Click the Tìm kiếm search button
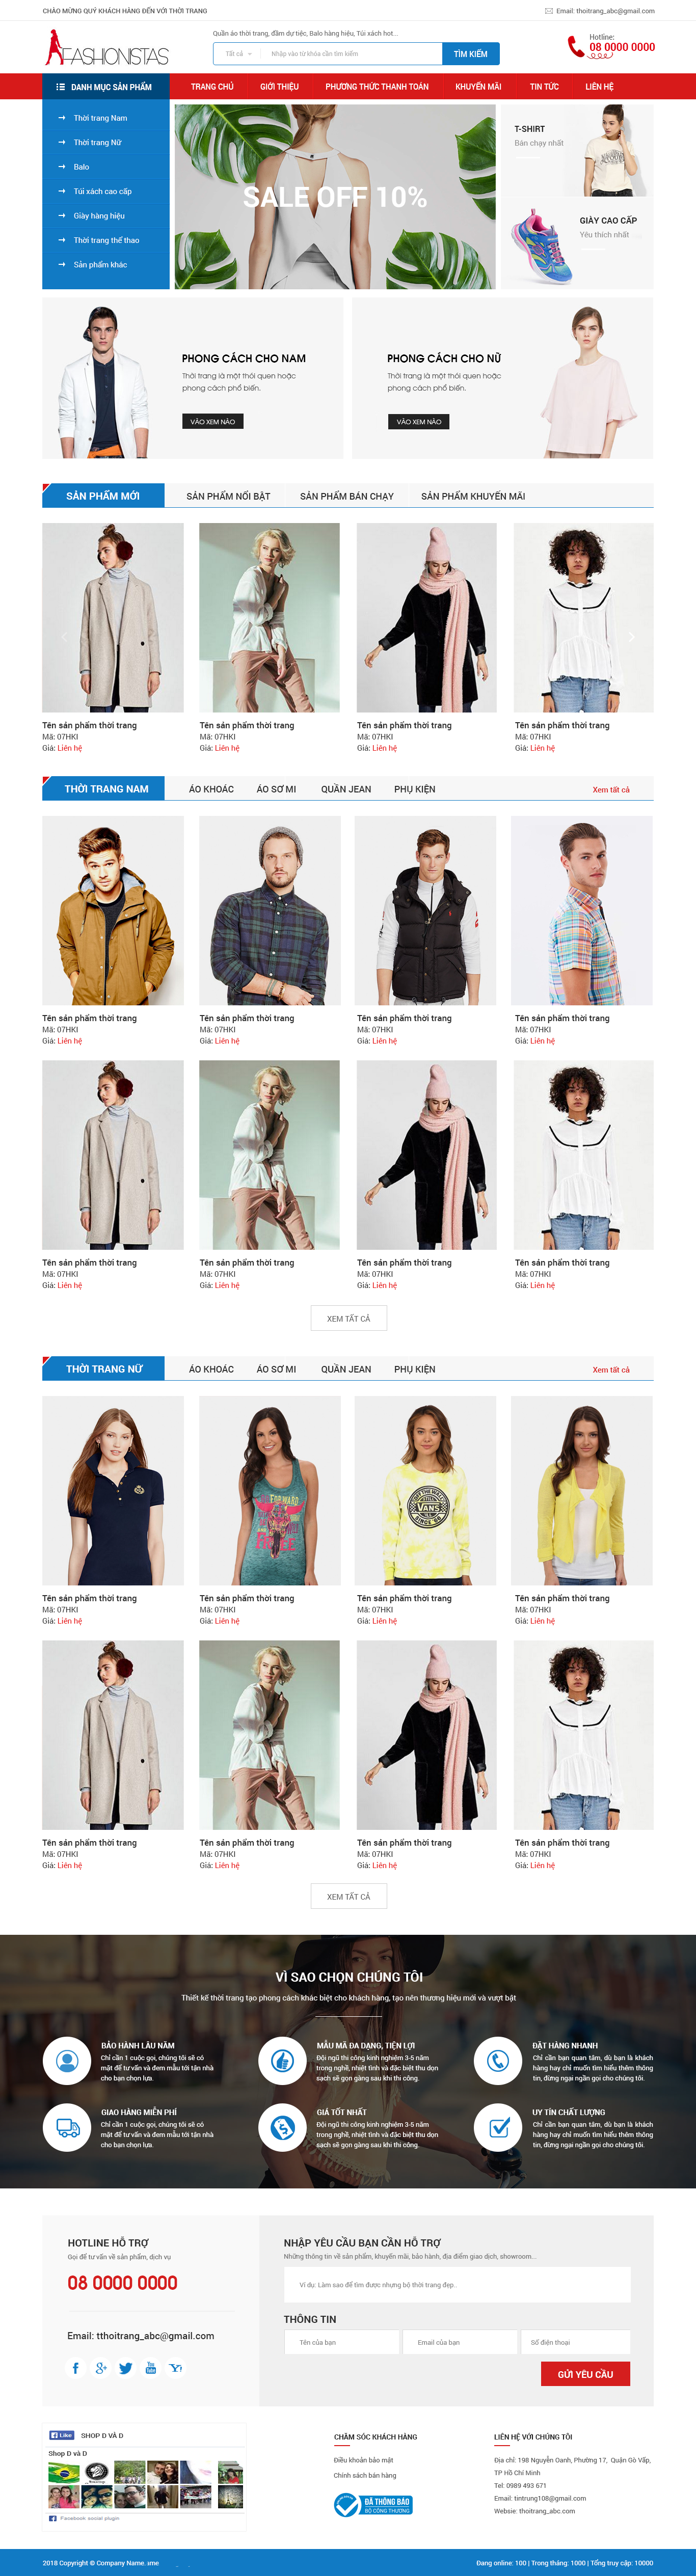This screenshot has height=2576, width=696. [471, 54]
